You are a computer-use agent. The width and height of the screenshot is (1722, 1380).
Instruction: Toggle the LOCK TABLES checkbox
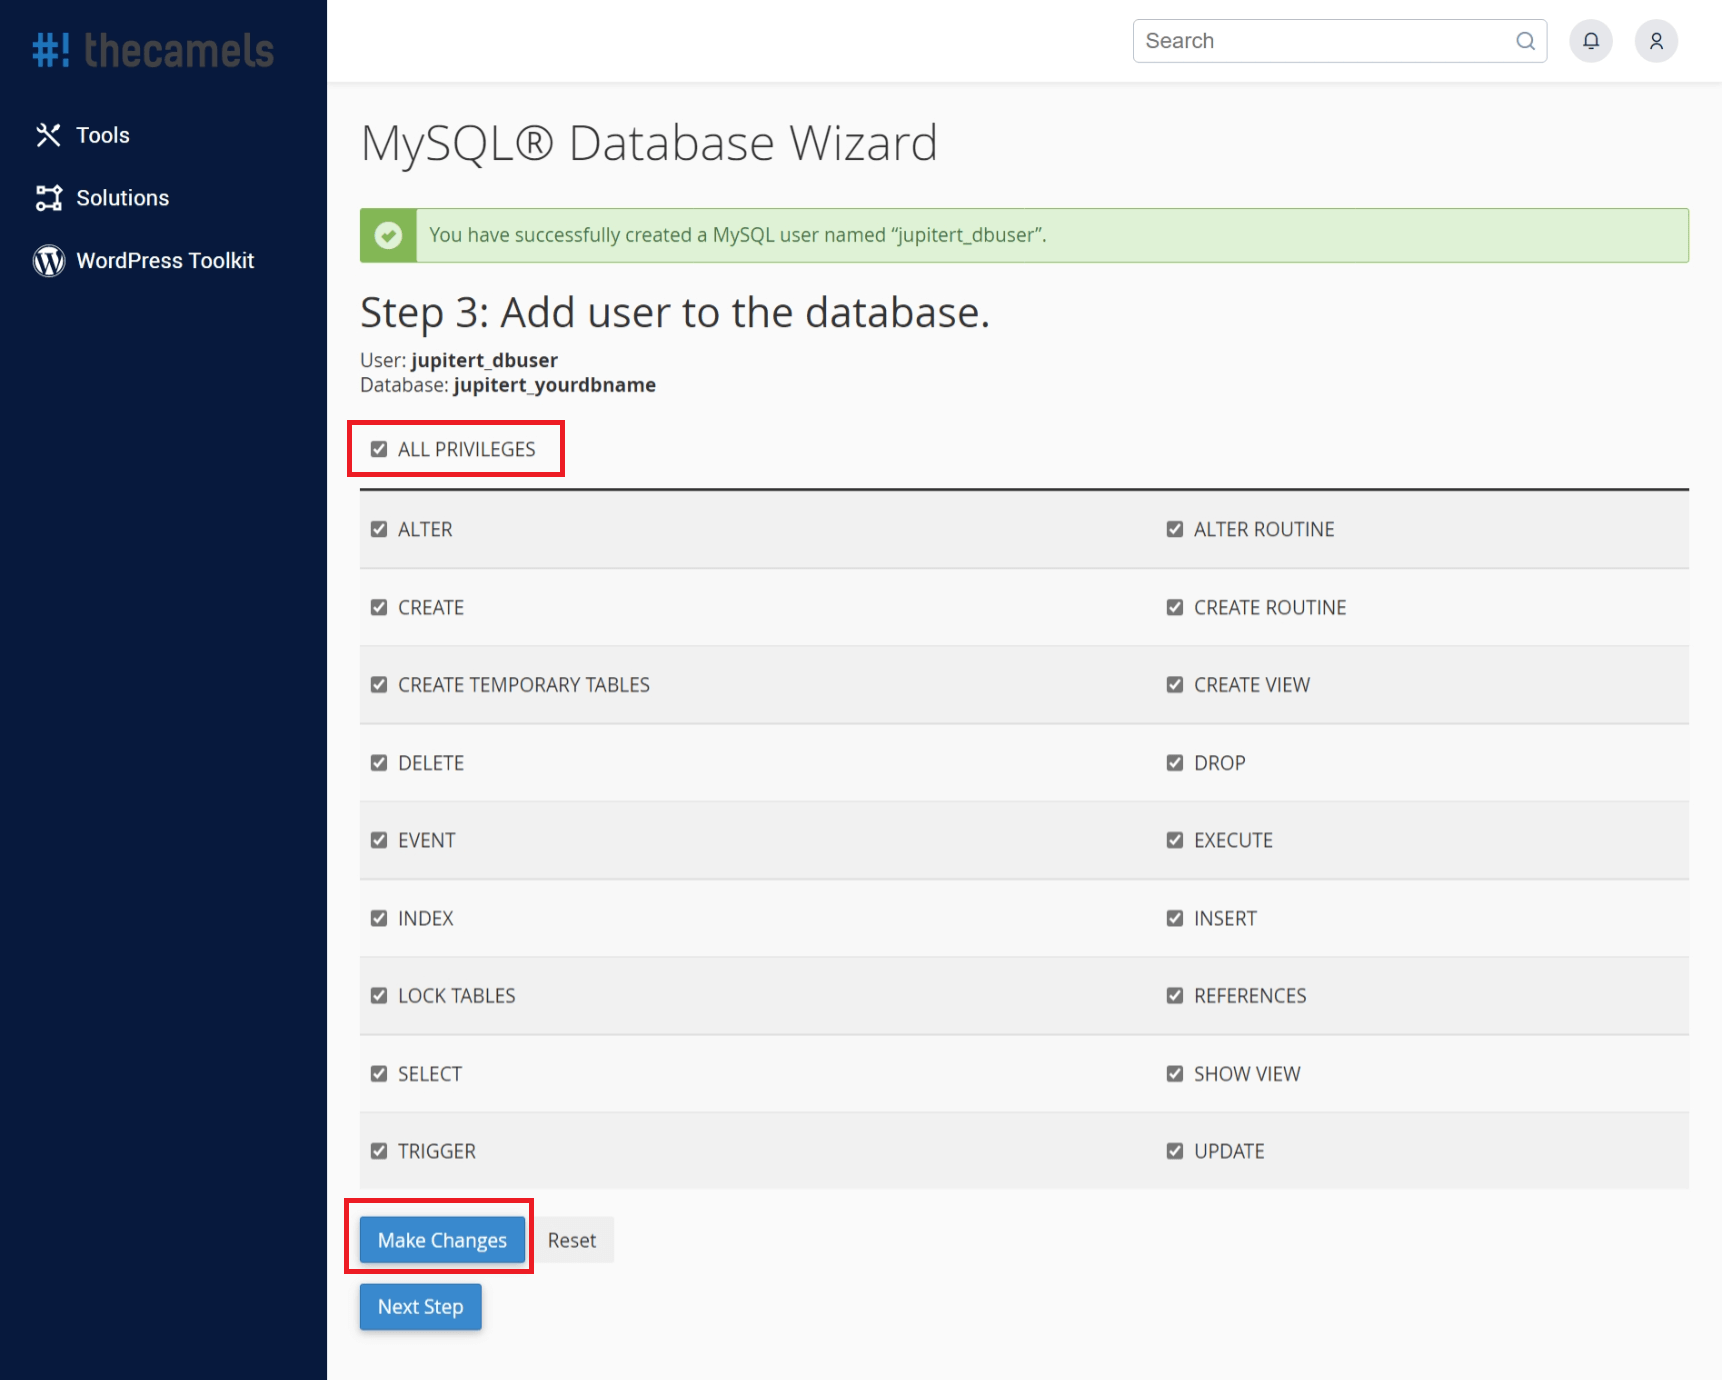pos(379,996)
